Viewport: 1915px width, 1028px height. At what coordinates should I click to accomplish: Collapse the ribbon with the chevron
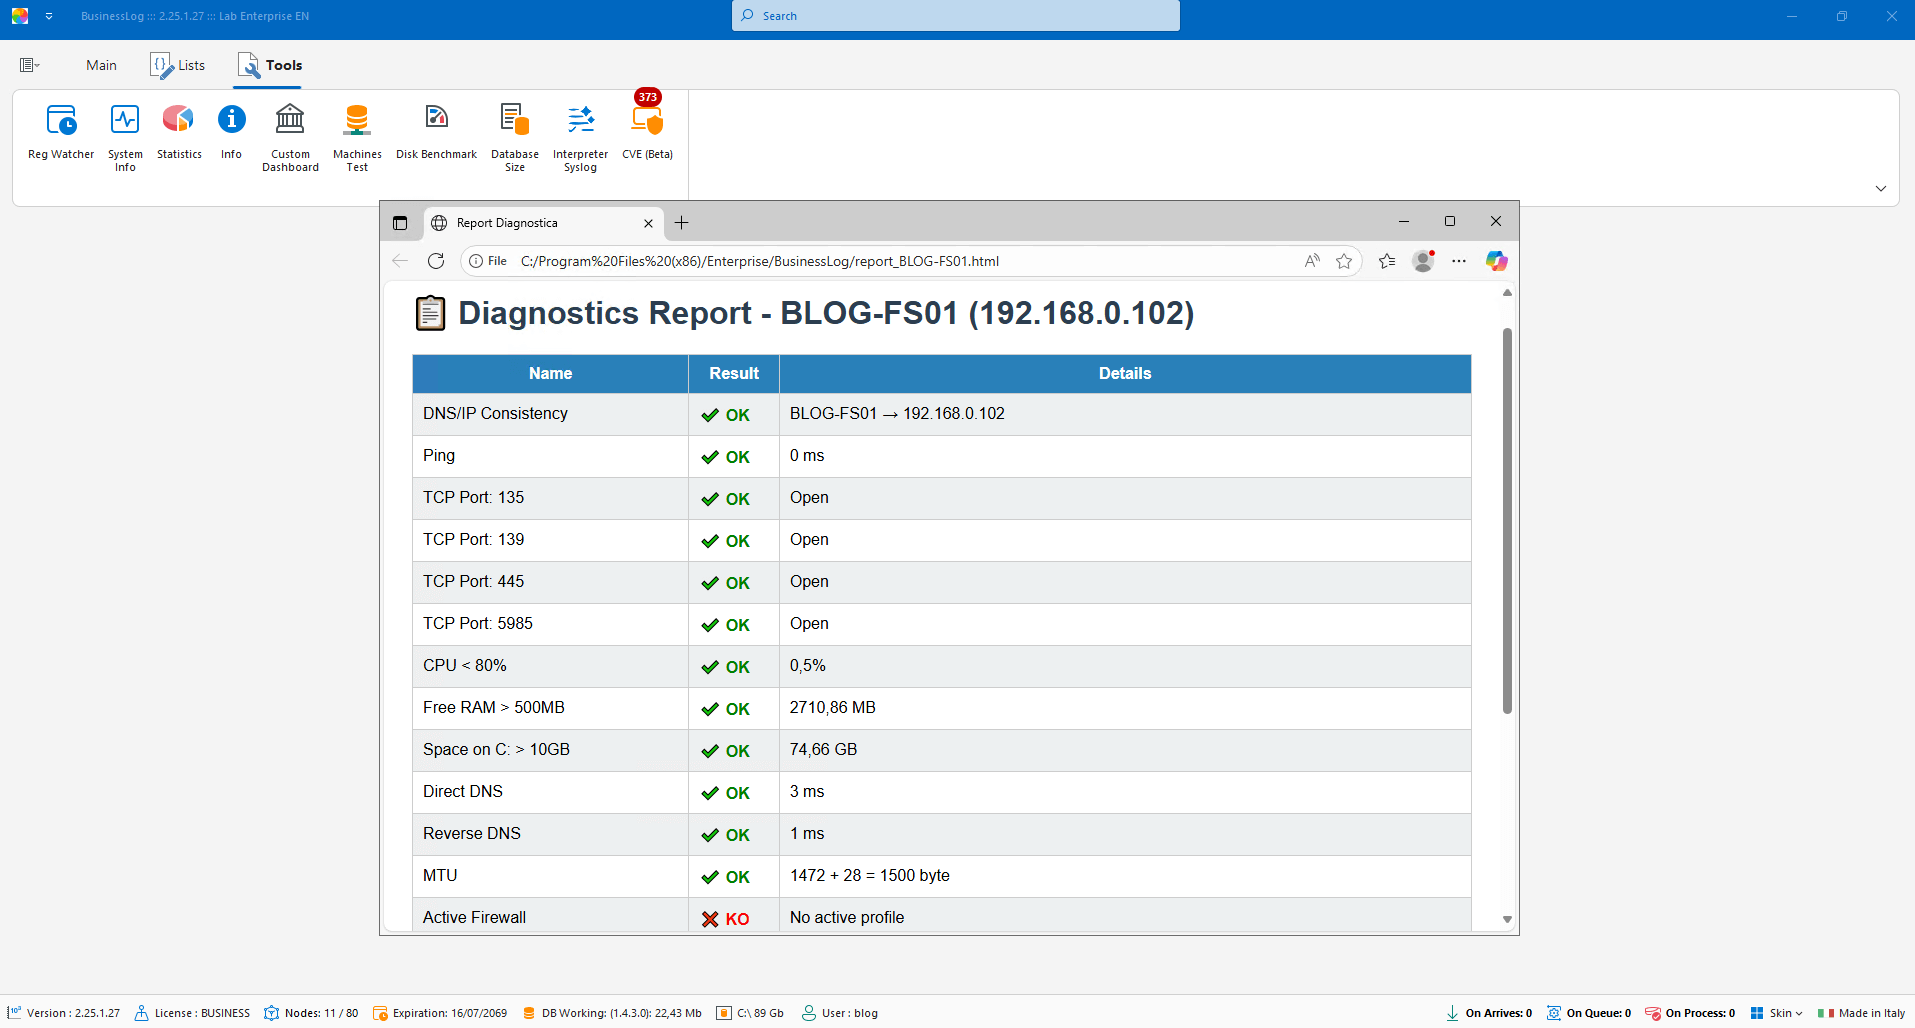[1880, 189]
